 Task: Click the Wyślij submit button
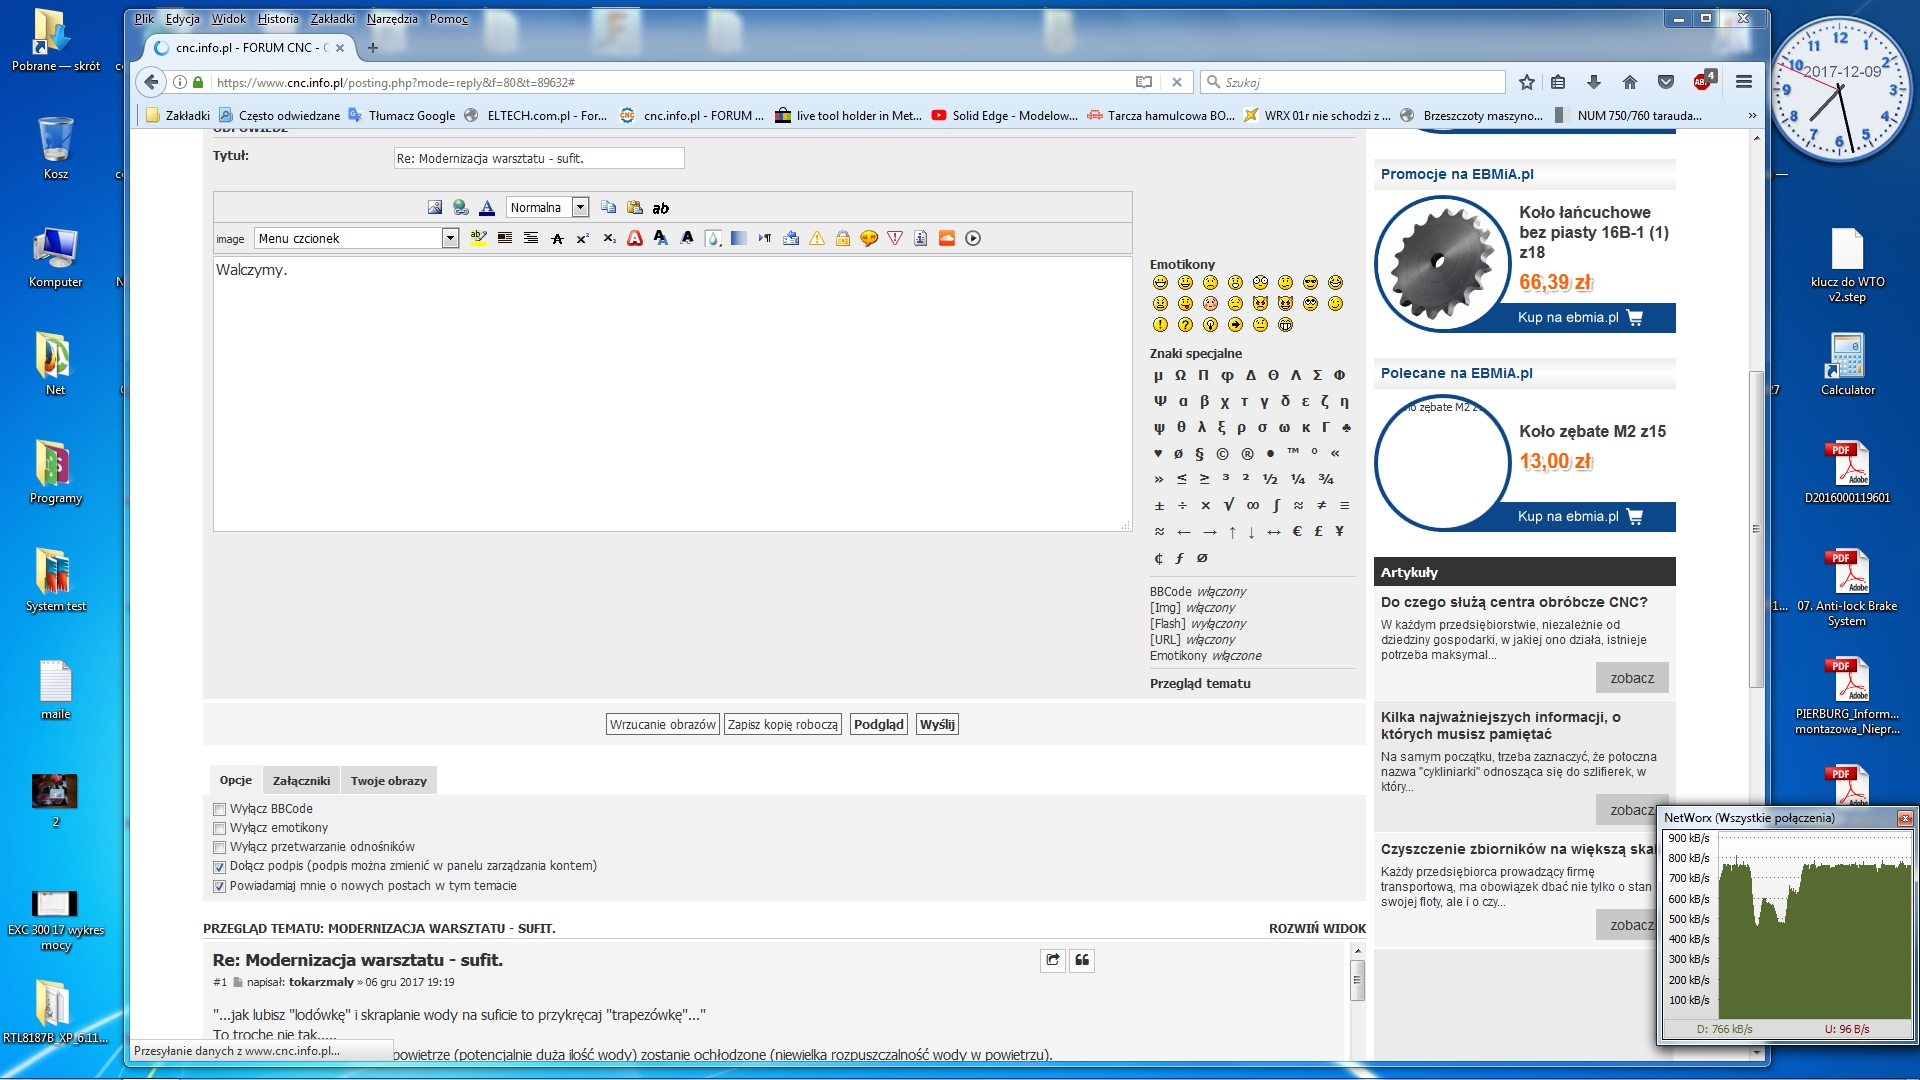tap(937, 725)
